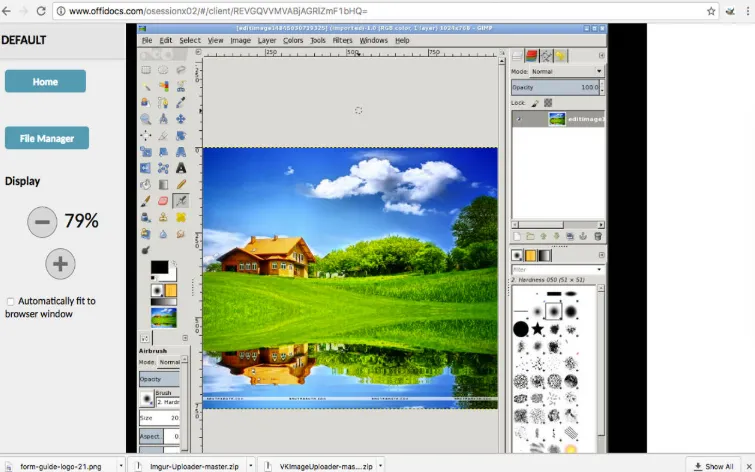Viewport: 755px width, 472px height.
Task: Select the Free Select lasso tool
Action: coord(181,70)
